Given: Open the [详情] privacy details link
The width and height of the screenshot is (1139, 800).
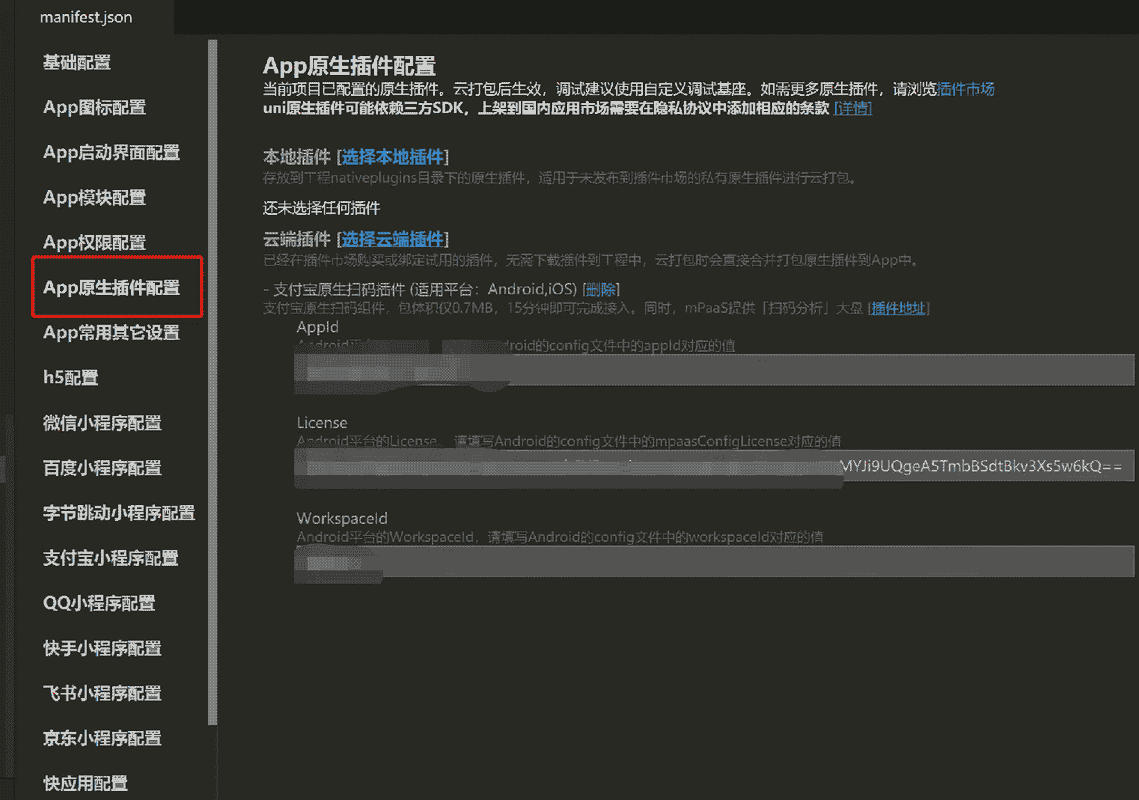Looking at the screenshot, I should click(853, 108).
